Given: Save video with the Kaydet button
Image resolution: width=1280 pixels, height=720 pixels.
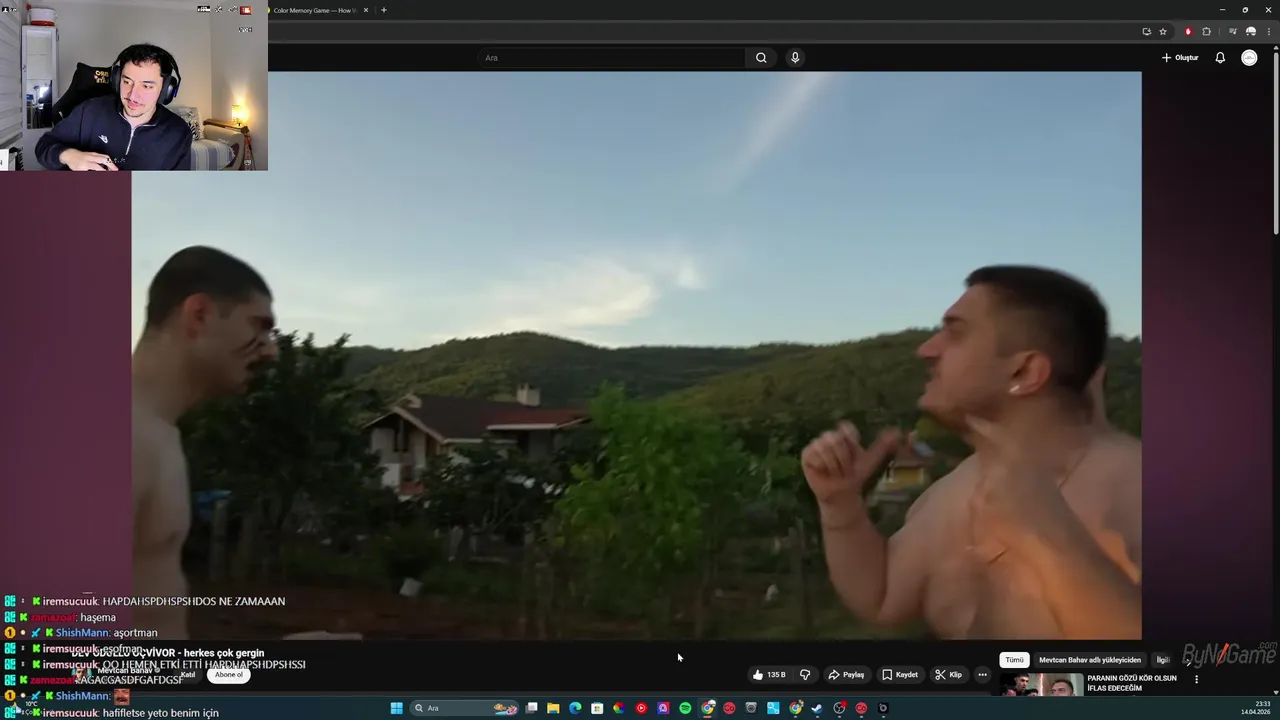Looking at the screenshot, I should click(x=900, y=675).
